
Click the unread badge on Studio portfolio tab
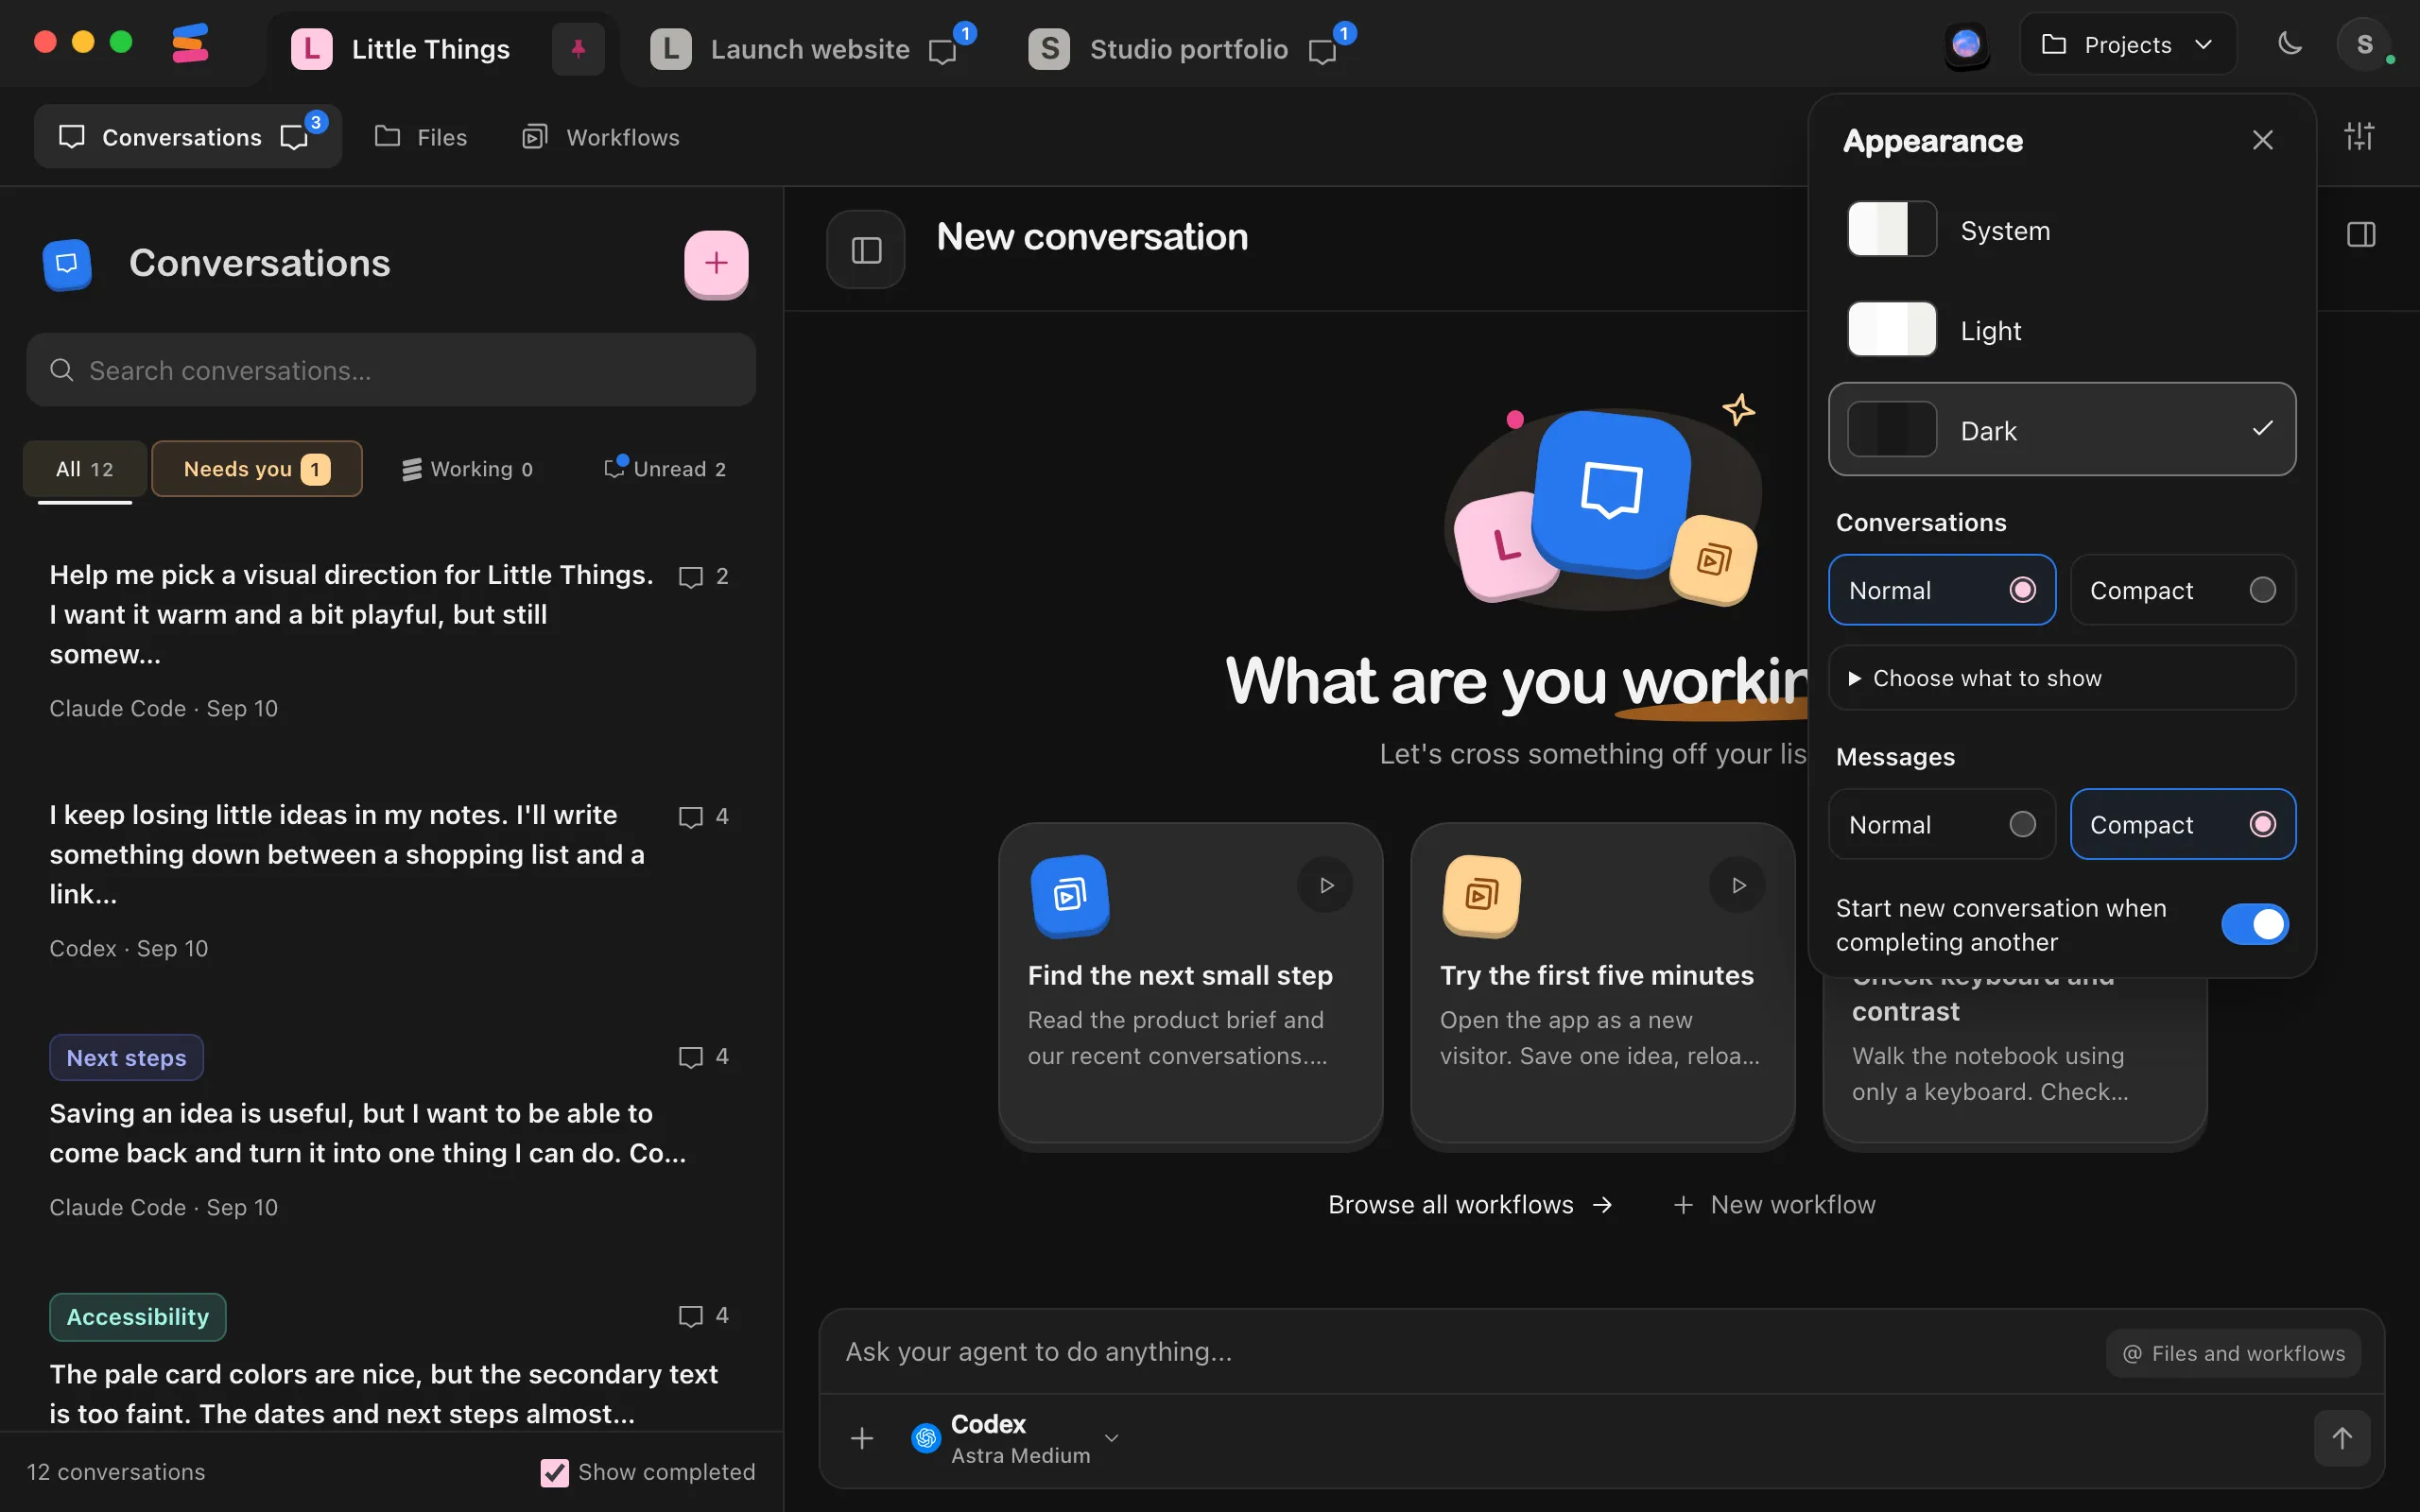pyautogui.click(x=1344, y=33)
